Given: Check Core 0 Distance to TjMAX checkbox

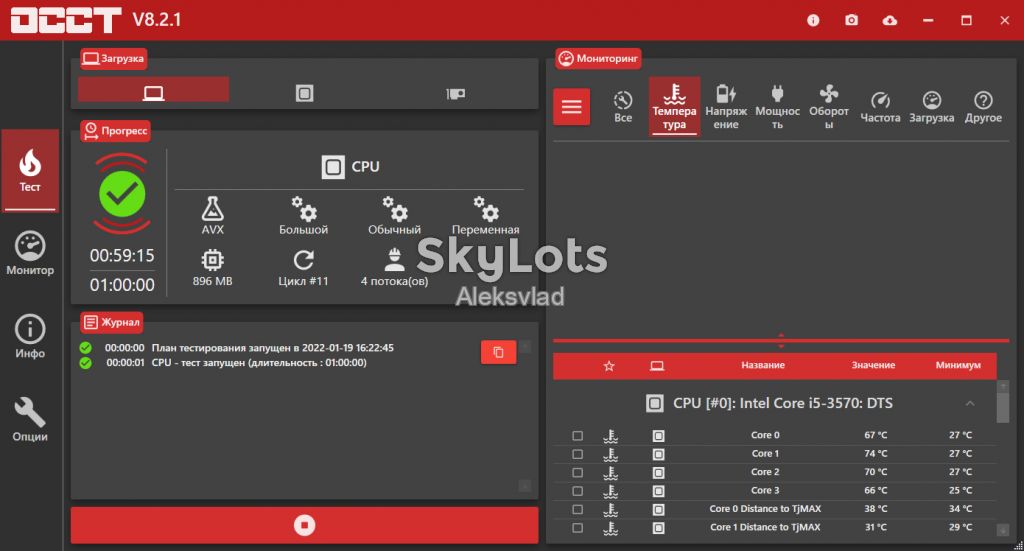Looking at the screenshot, I should click(577, 509).
